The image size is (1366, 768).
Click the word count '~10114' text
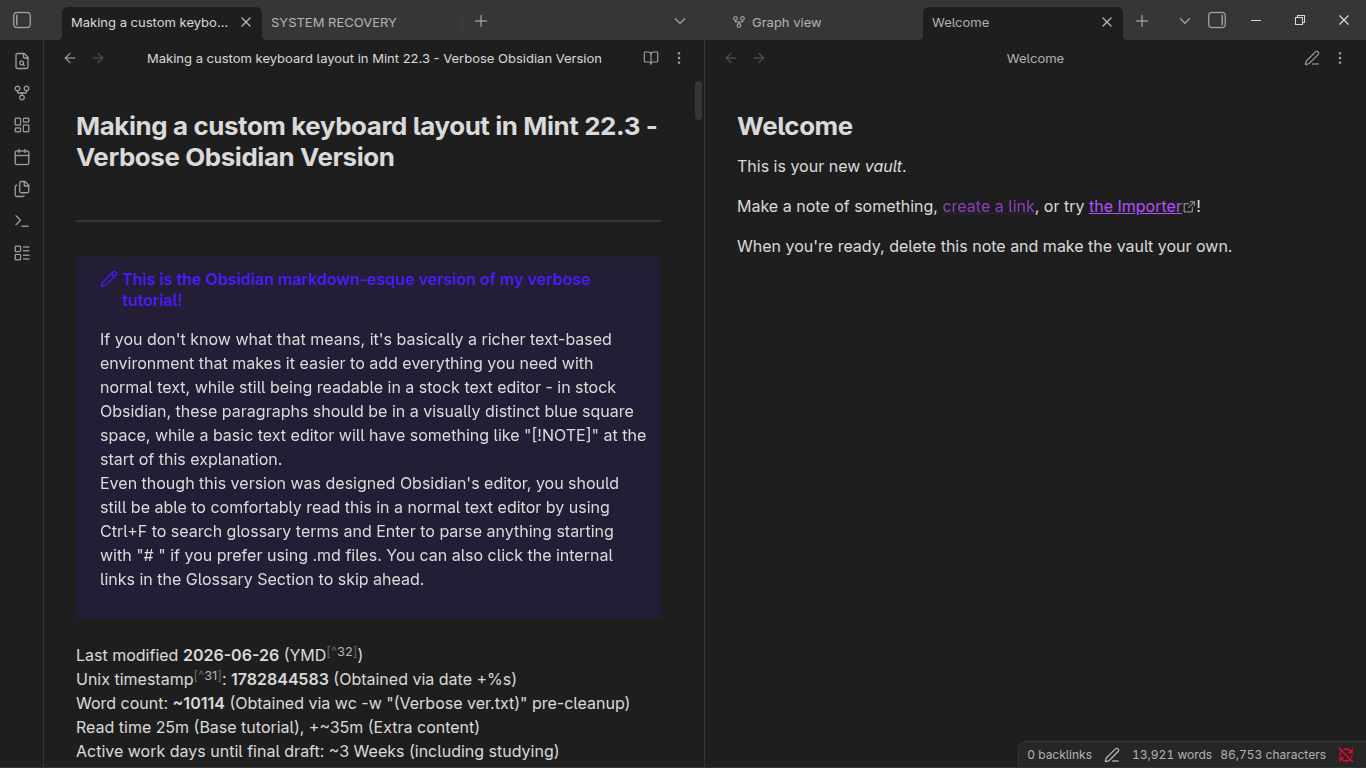coord(198,704)
